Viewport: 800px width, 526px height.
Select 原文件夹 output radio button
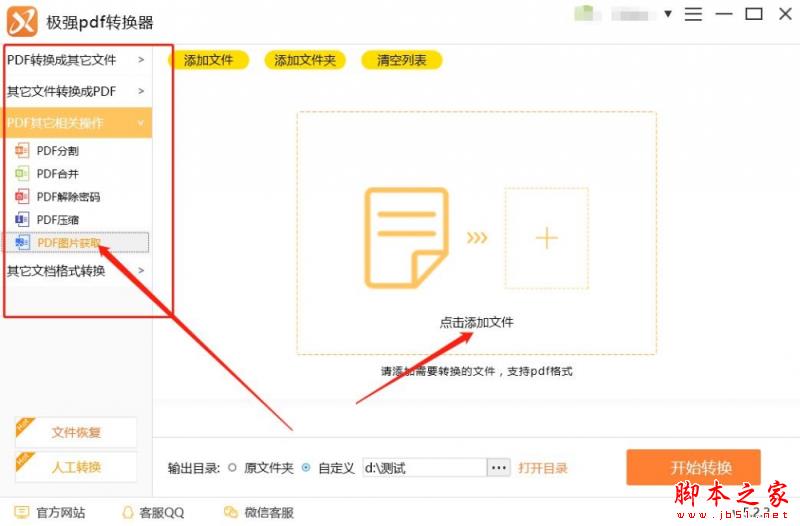pyautogui.click(x=233, y=467)
